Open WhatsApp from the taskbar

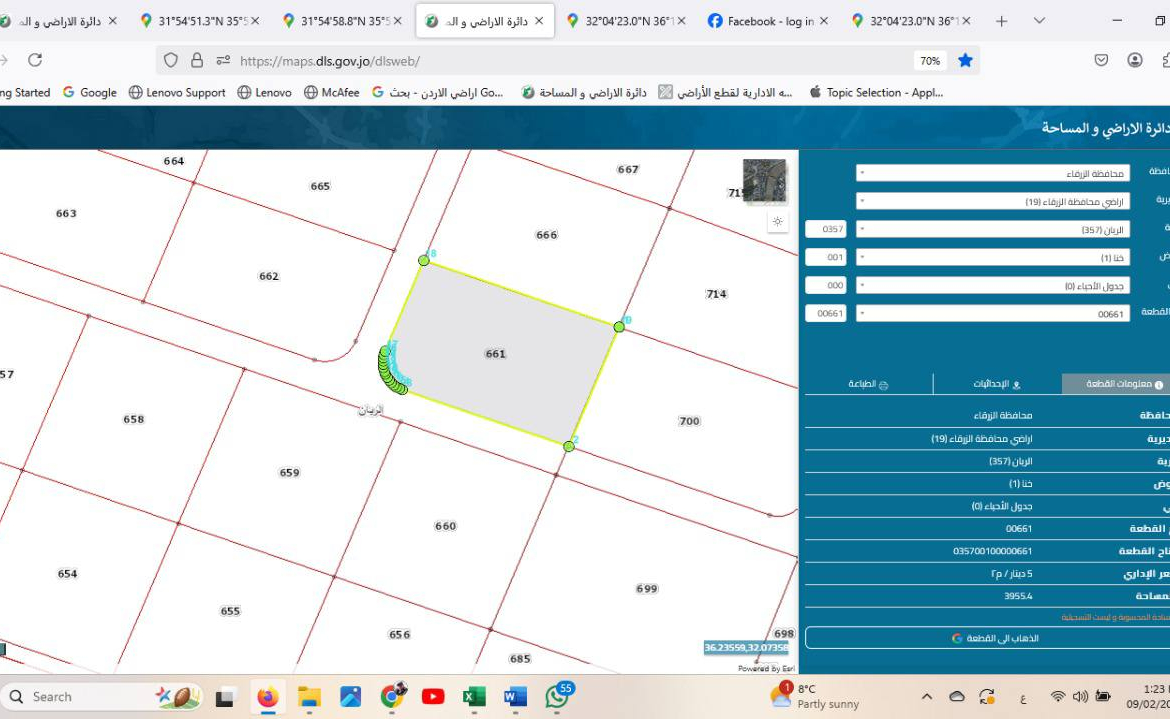(557, 697)
